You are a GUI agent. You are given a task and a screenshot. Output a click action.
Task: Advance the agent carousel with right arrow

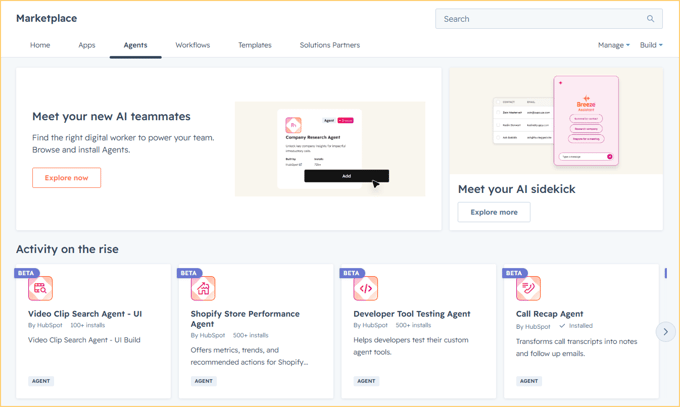tap(666, 332)
